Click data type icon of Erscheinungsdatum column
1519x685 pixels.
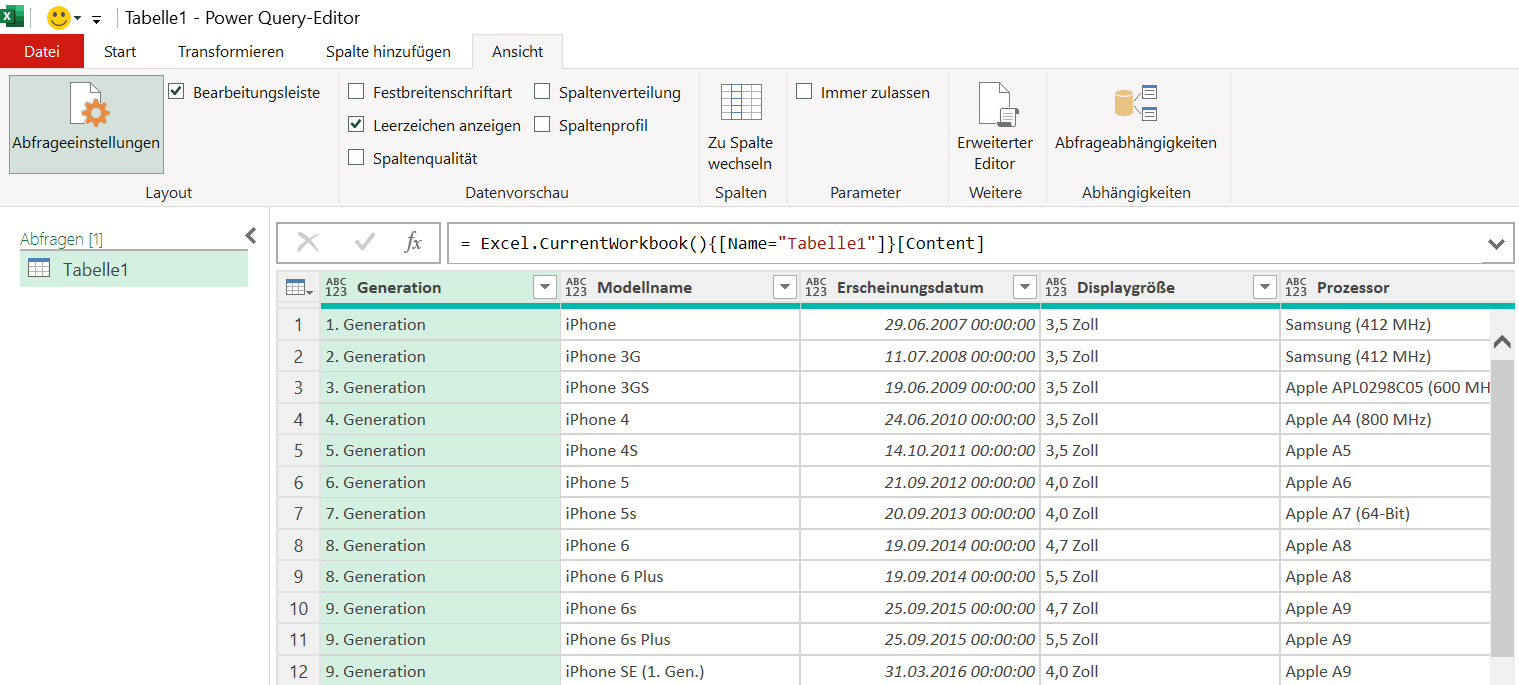click(x=817, y=288)
